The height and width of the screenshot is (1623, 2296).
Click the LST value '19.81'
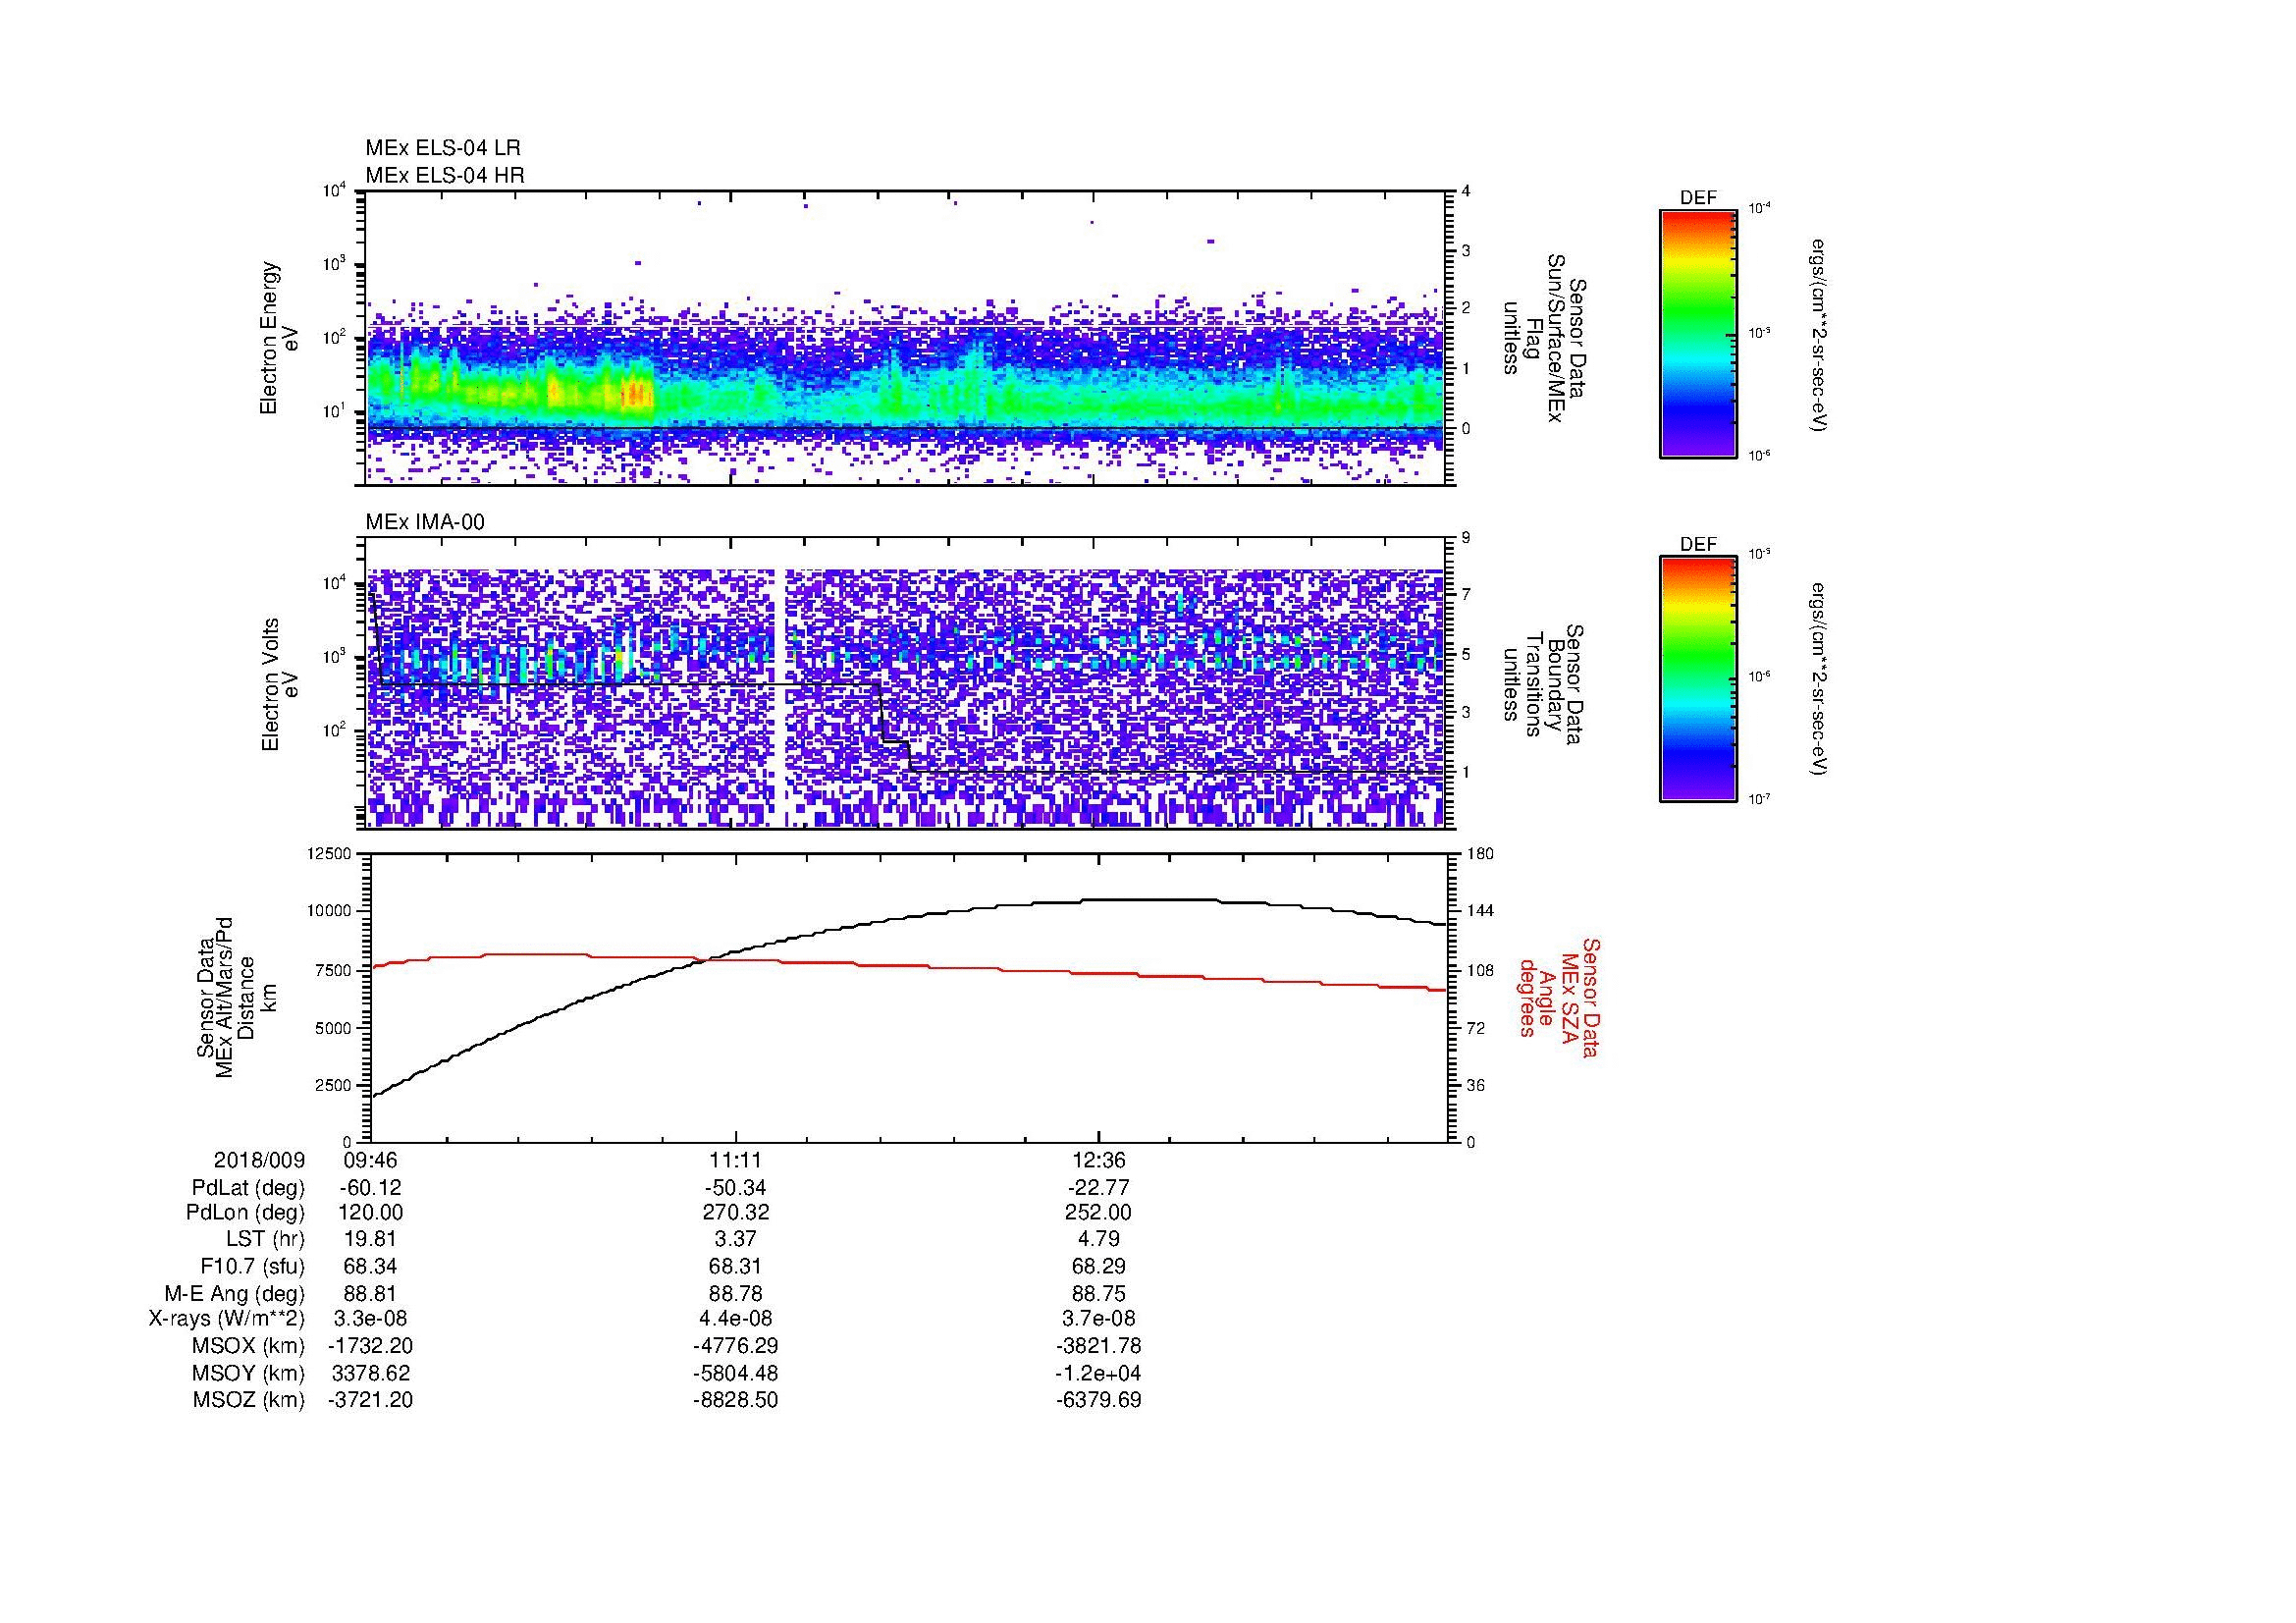(371, 1240)
